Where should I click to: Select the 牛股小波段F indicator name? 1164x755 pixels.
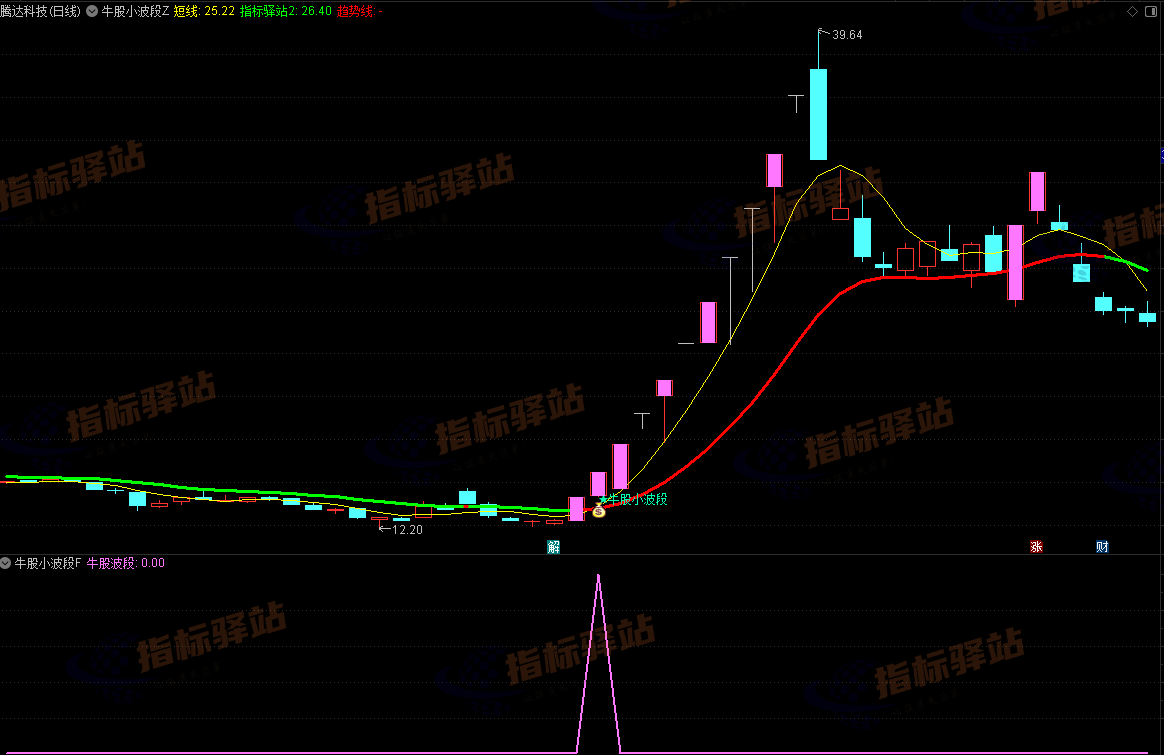48,563
